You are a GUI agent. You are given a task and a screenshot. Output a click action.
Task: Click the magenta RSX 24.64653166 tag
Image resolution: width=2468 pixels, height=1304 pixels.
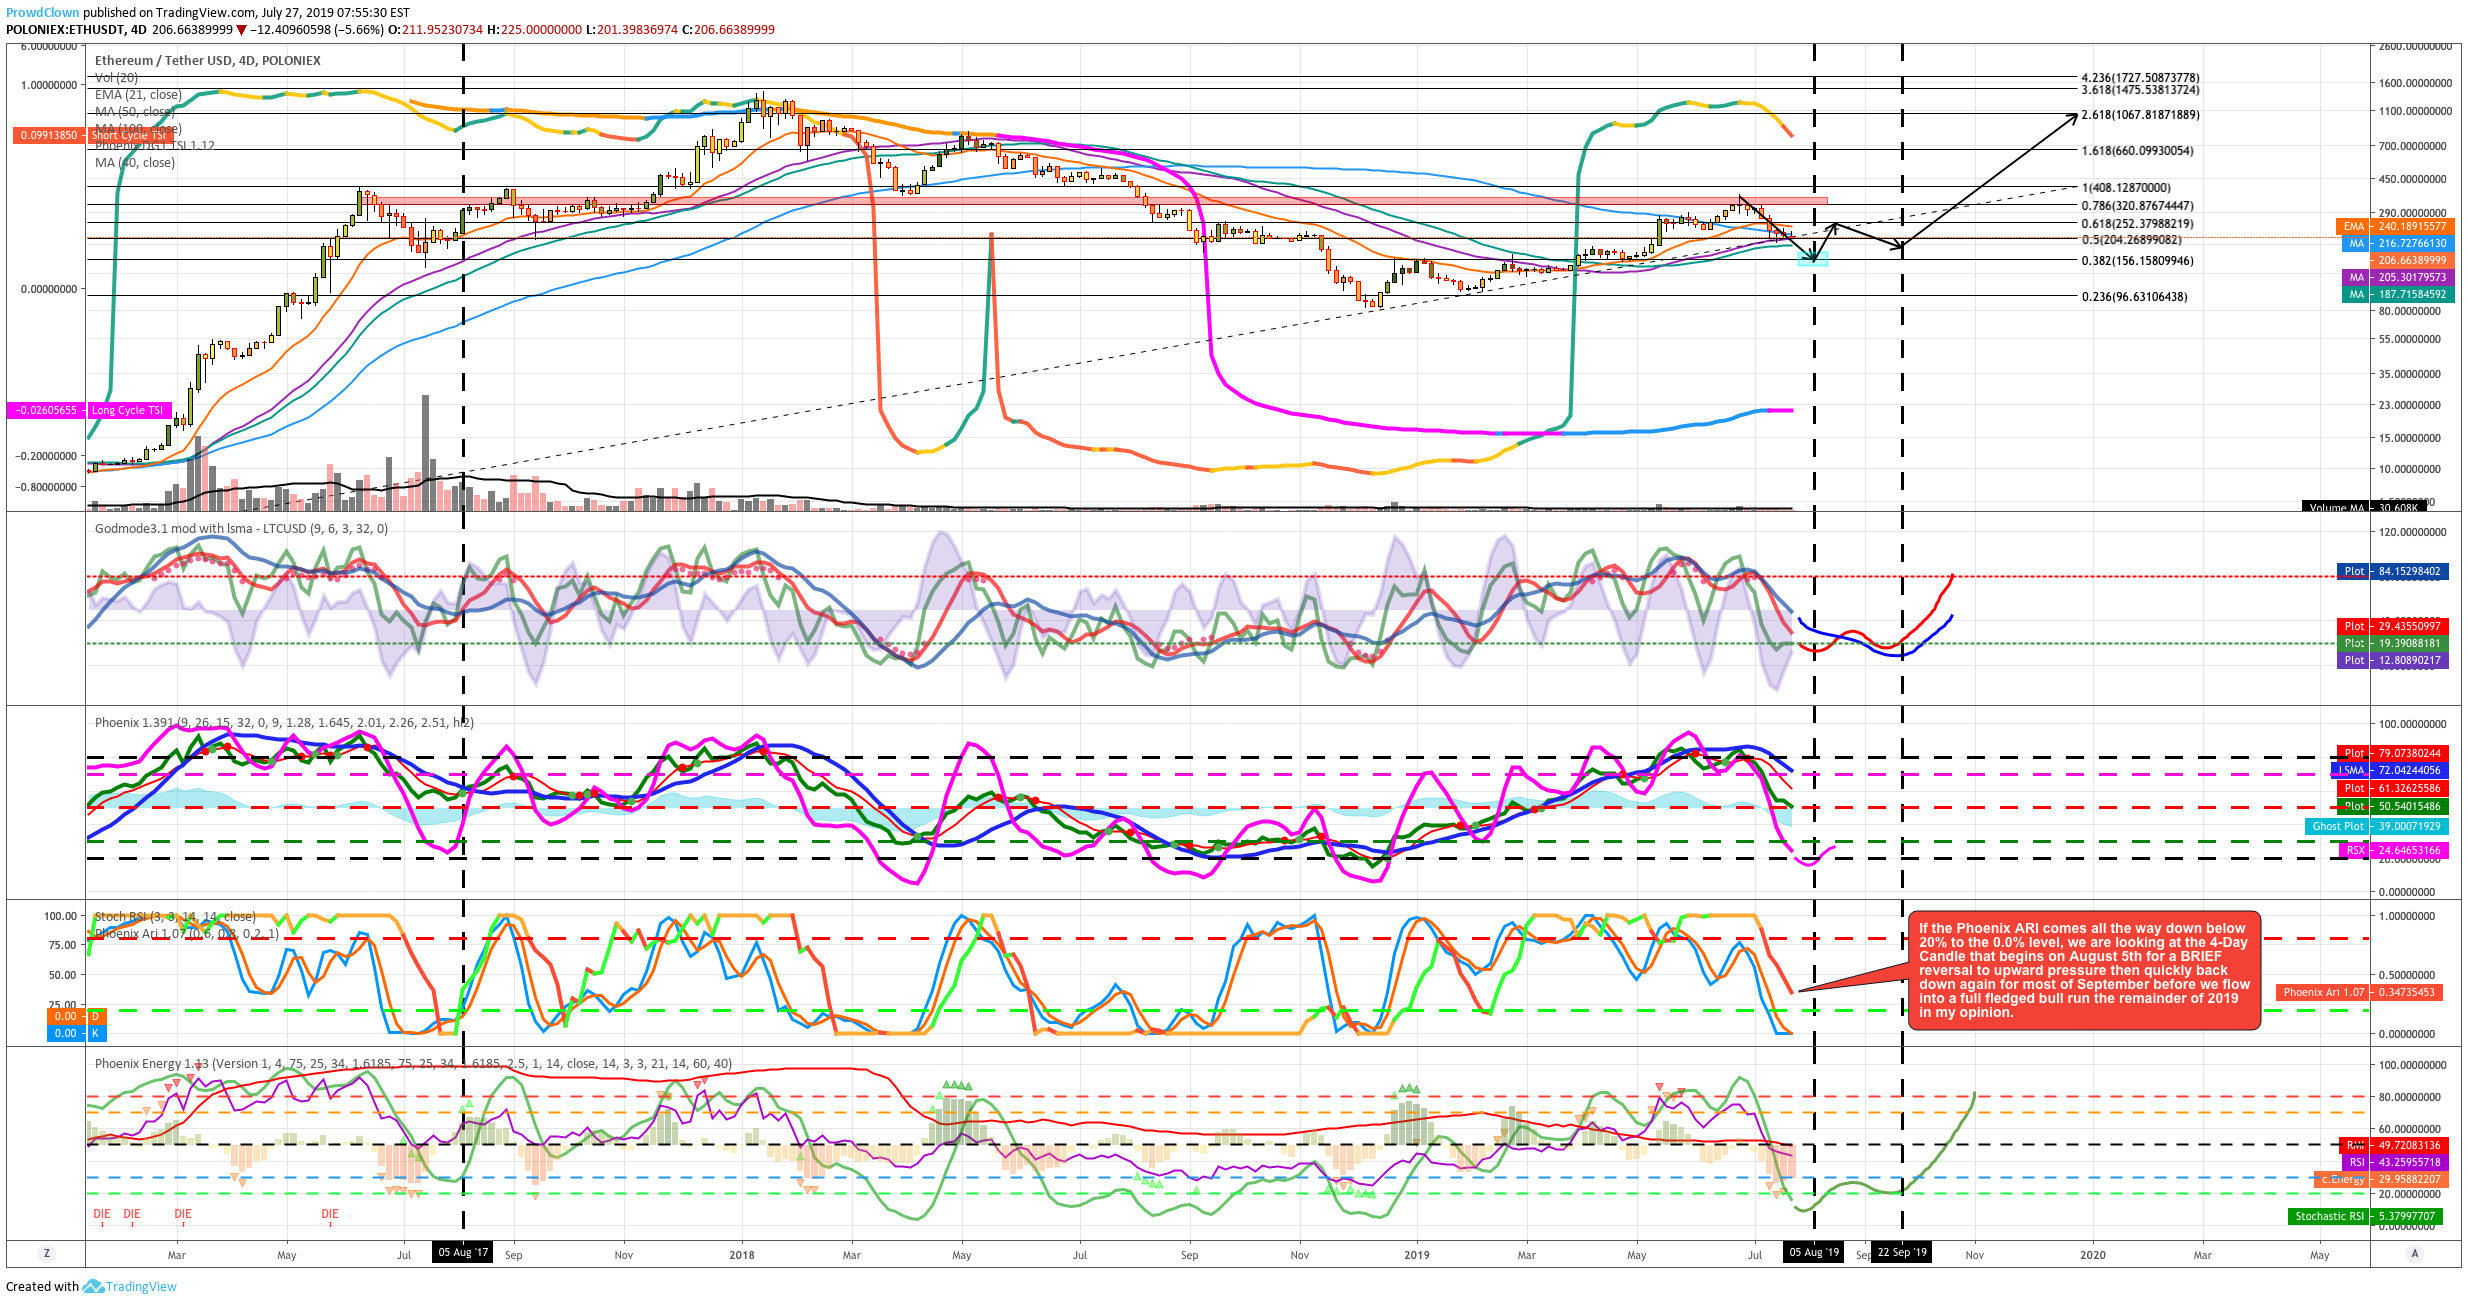(2393, 851)
